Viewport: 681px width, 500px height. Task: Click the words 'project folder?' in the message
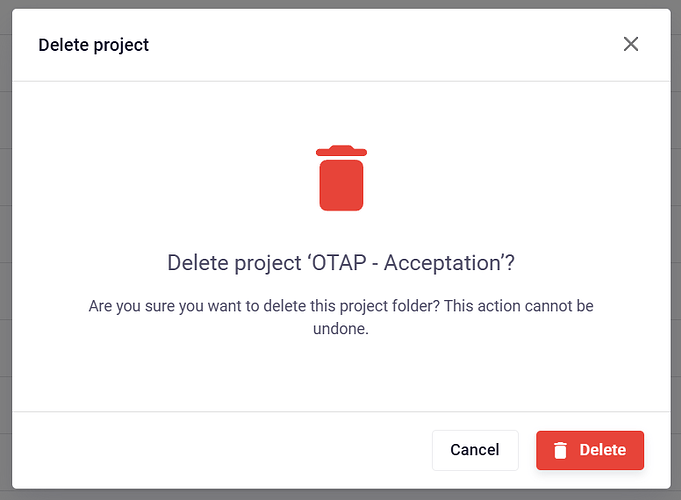click(x=388, y=306)
